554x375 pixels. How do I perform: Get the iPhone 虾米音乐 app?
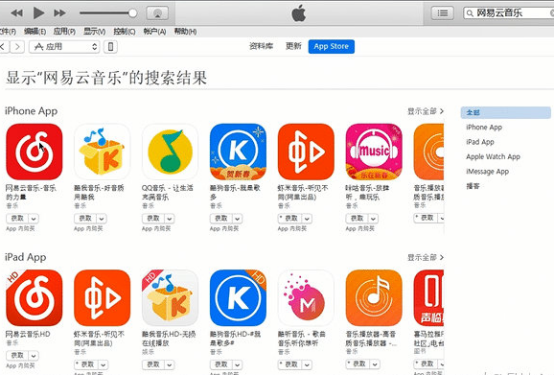tap(290, 219)
